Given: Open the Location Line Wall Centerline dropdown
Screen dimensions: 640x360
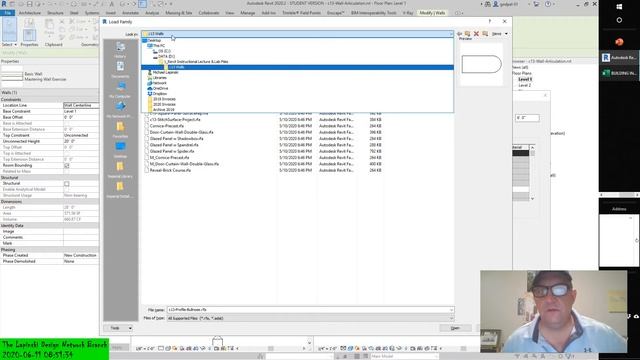Looking at the screenshot, I should point(81,105).
